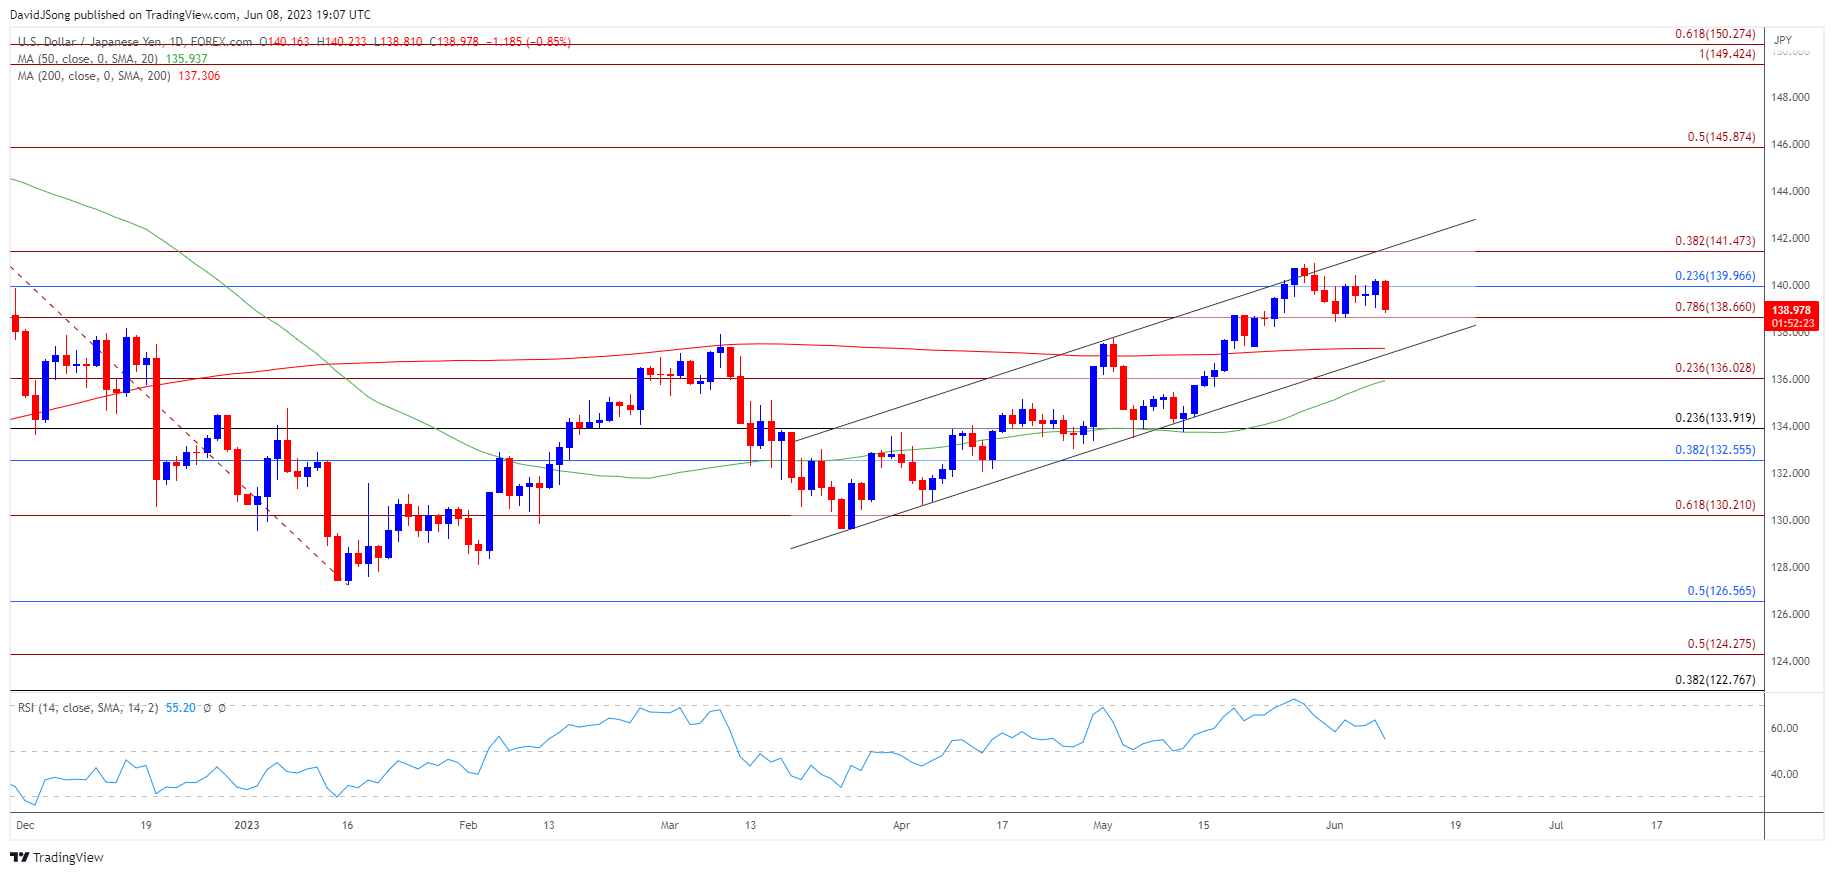Click the latest red candlestick near 139
The image size is (1834, 875).
click(x=1385, y=296)
